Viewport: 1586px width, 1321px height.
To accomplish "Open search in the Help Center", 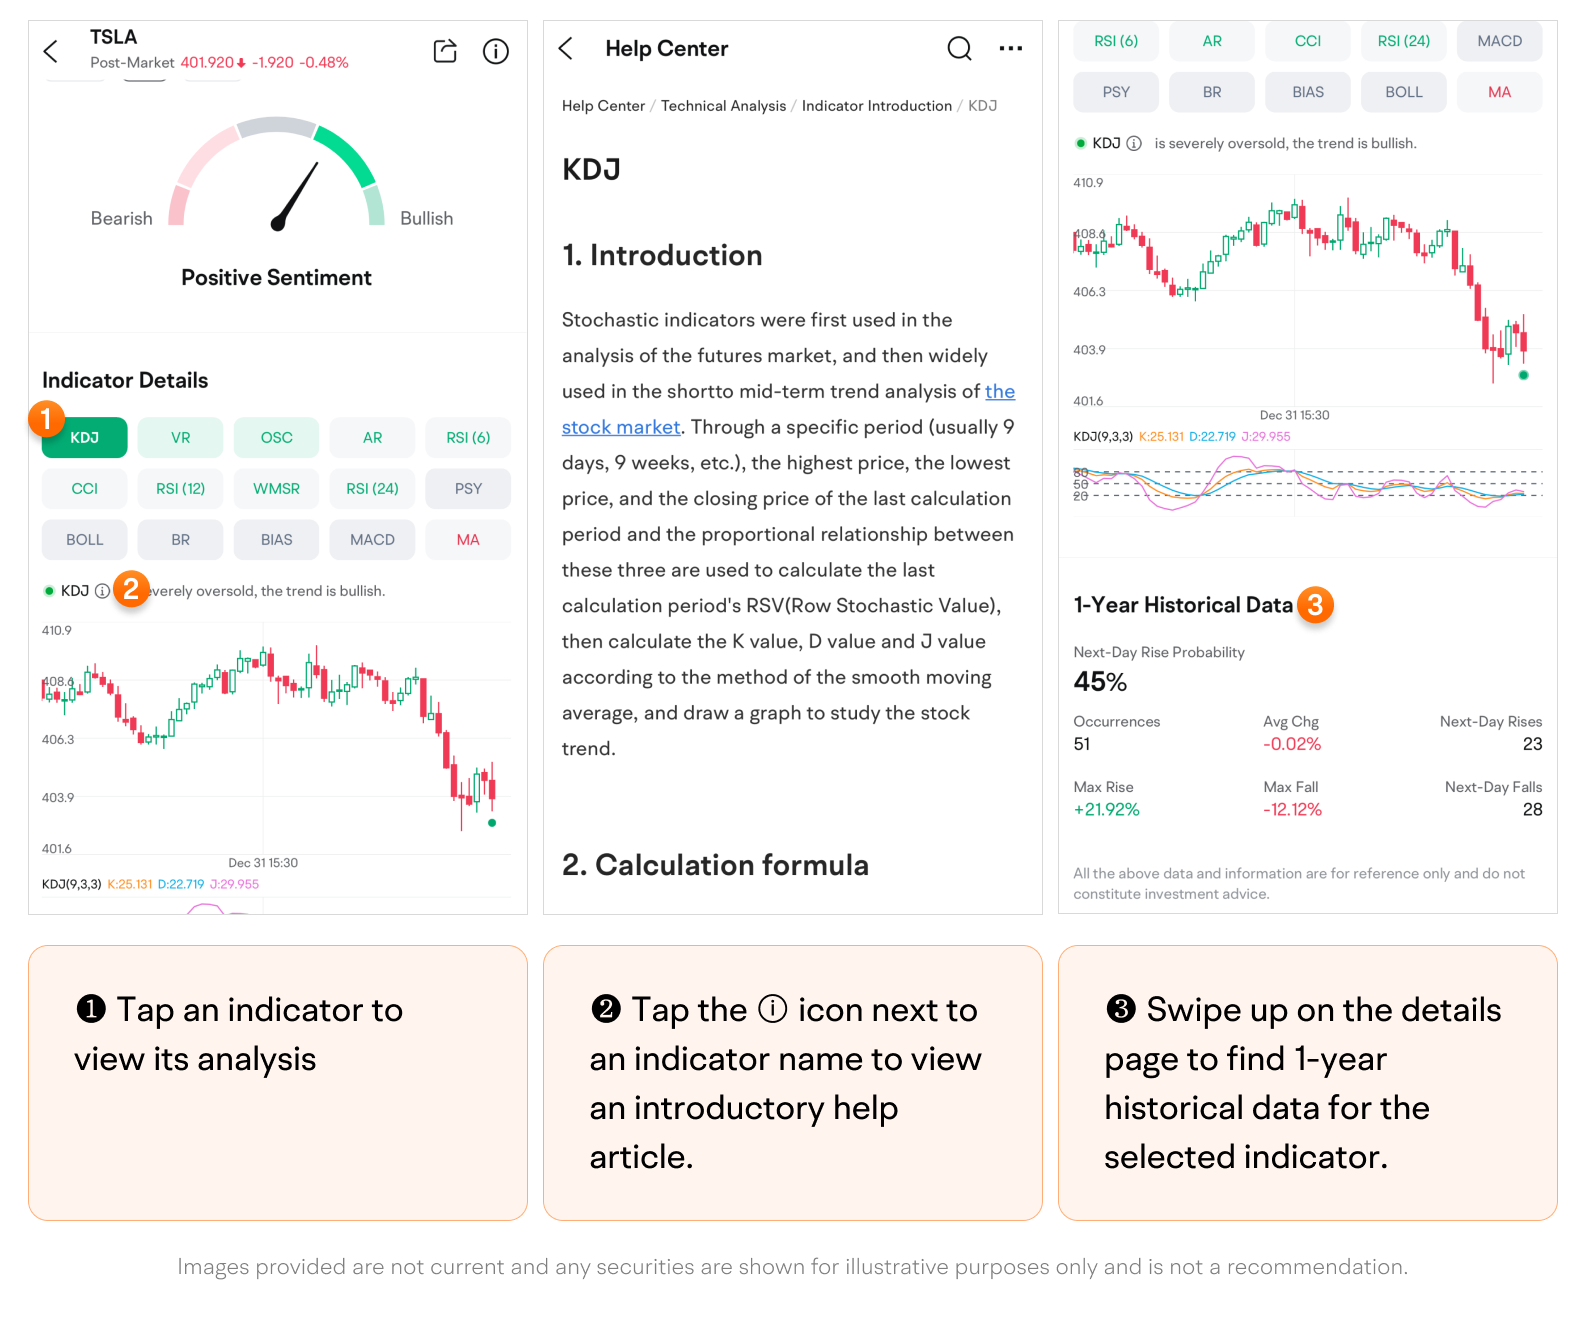I will (959, 48).
